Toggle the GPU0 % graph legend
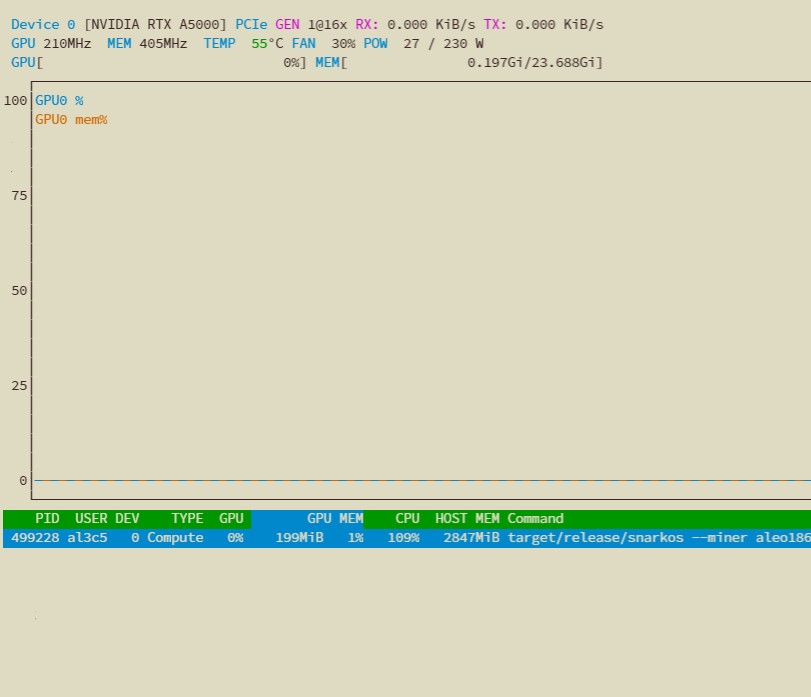The width and height of the screenshot is (811, 697). [x=58, y=100]
